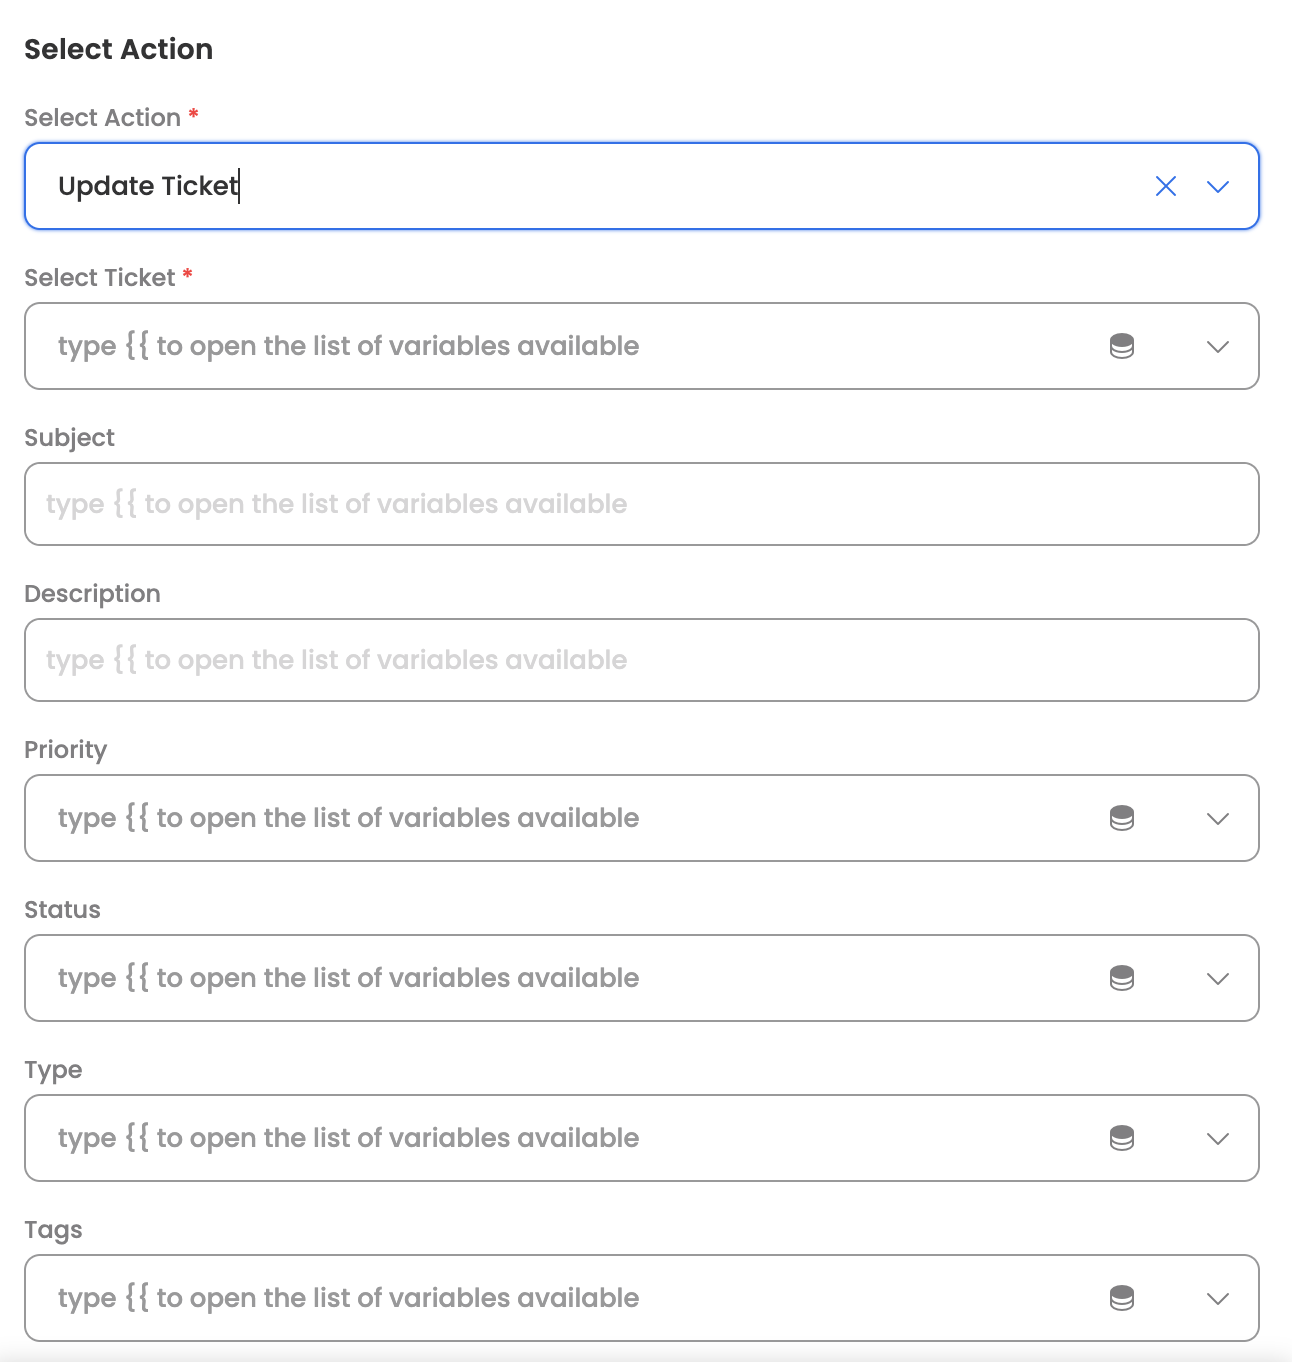Viewport: 1292px width, 1362px height.
Task: Click the variables database icon in Type field
Action: [x=1122, y=1138]
